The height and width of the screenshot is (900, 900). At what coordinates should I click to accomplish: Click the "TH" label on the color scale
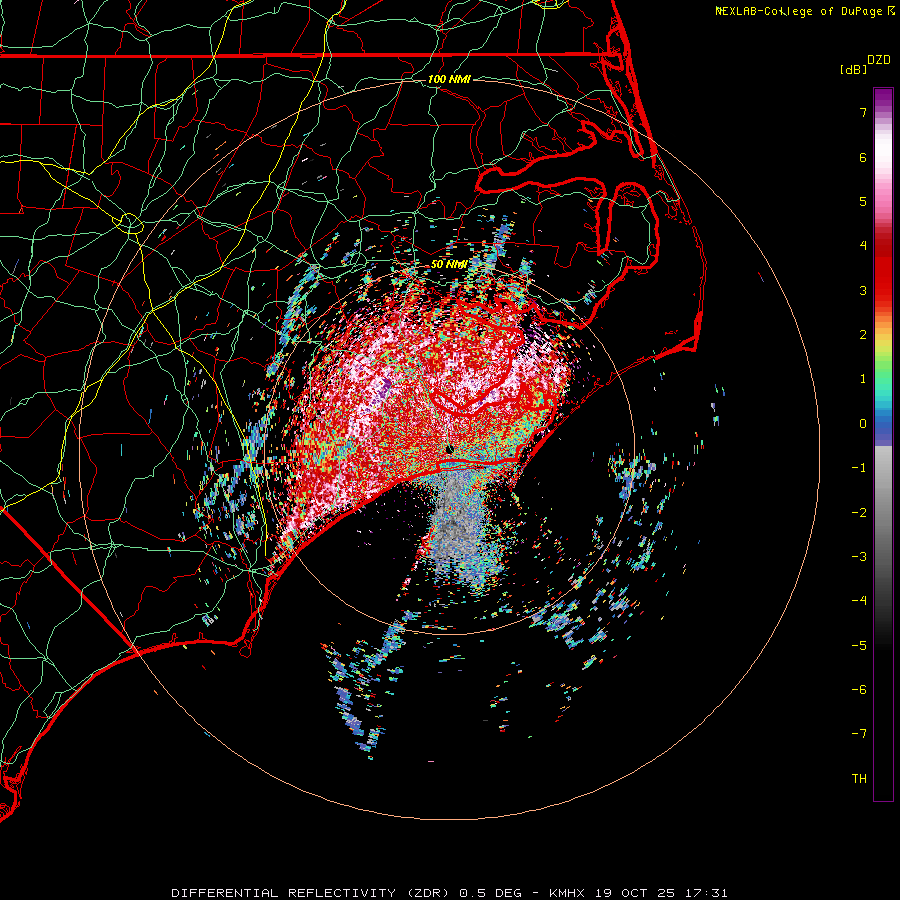[x=859, y=779]
